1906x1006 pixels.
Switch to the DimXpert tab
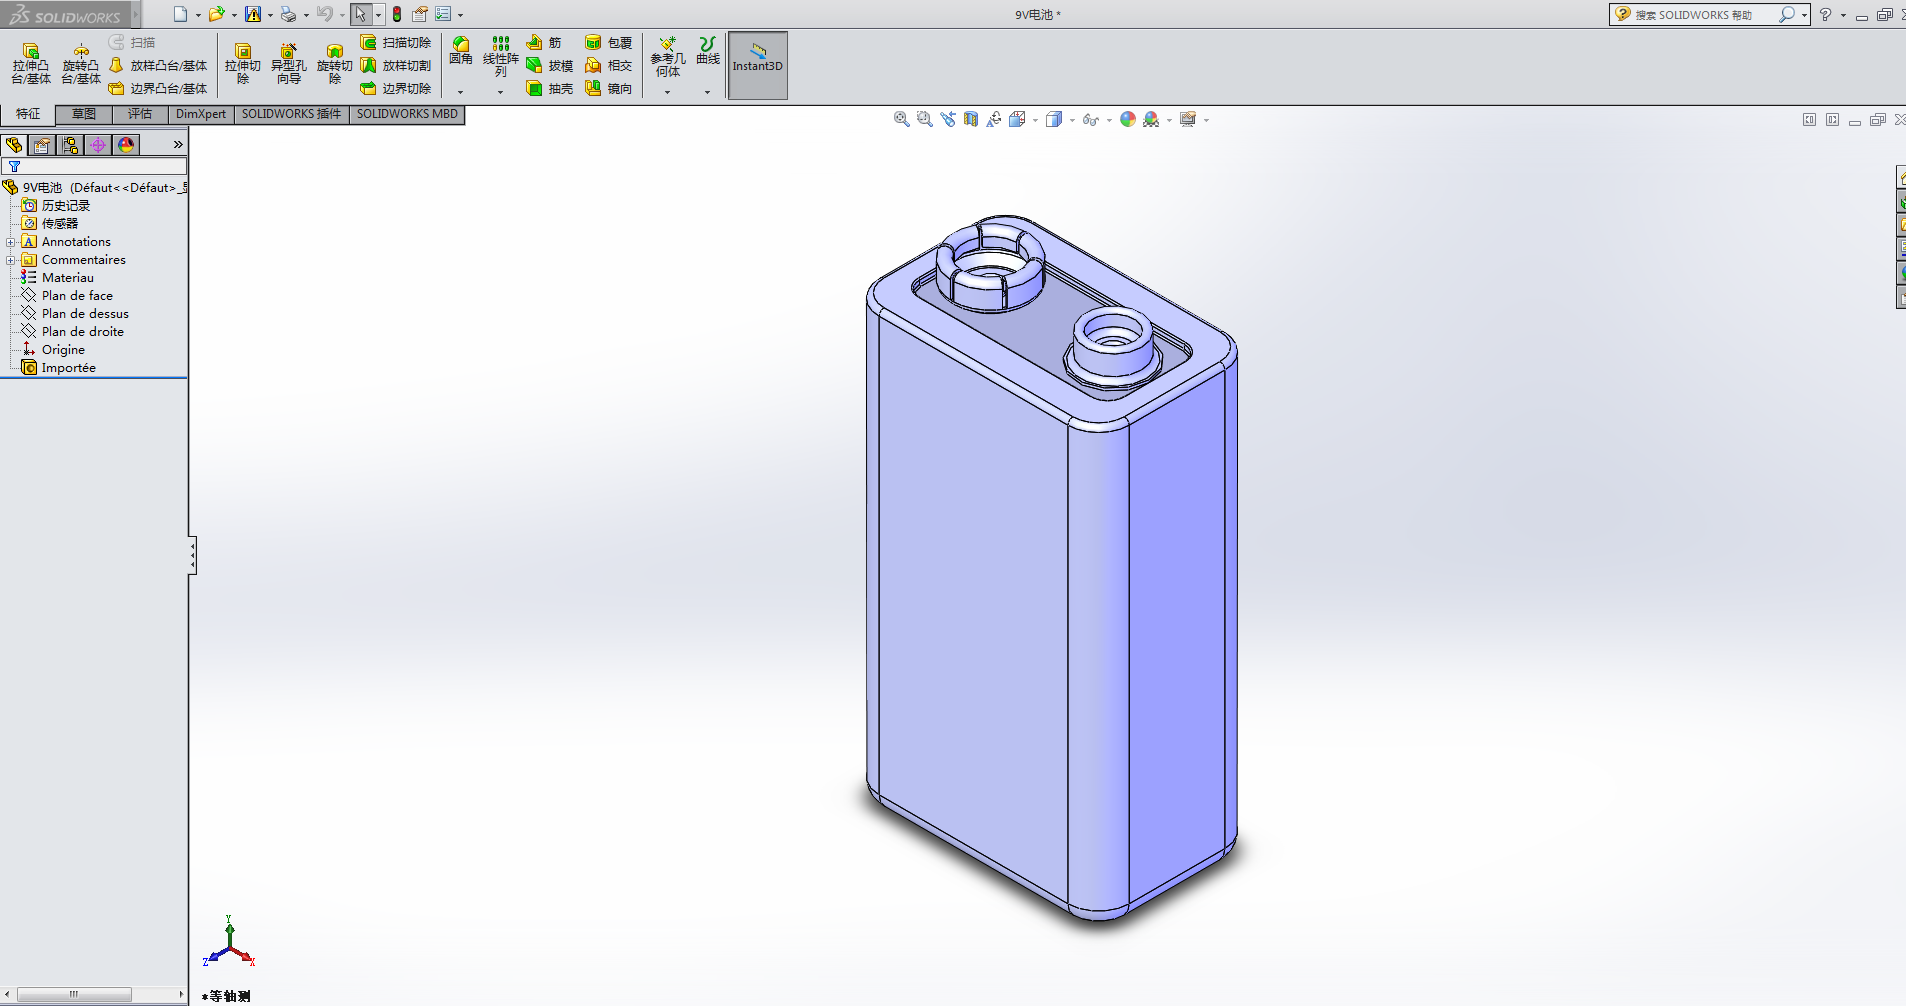[201, 114]
